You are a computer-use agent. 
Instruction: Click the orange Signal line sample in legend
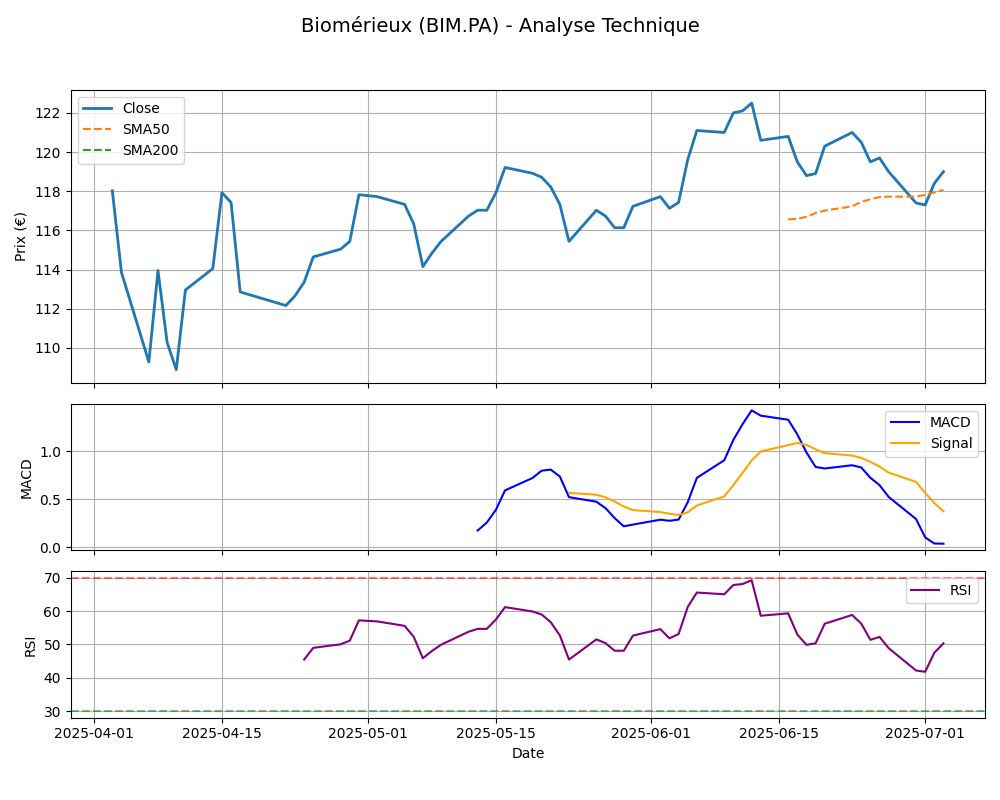(x=906, y=443)
